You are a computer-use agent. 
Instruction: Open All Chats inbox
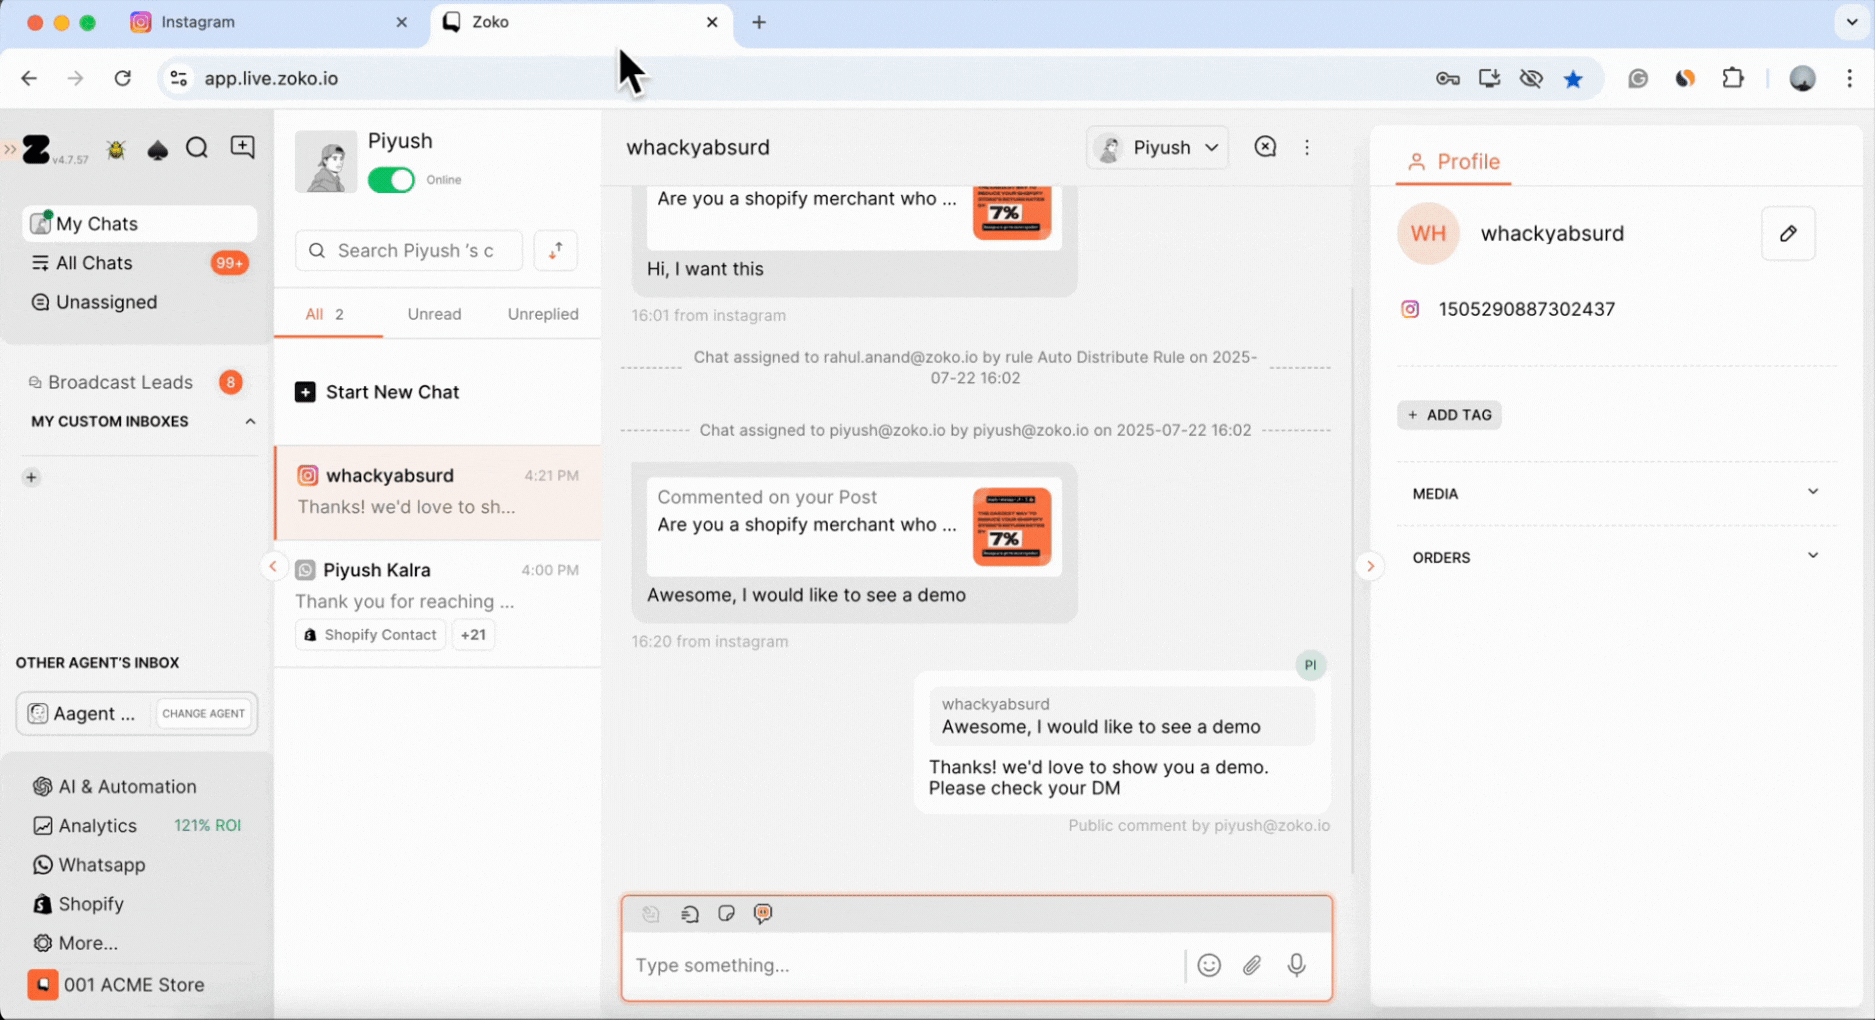click(x=139, y=263)
